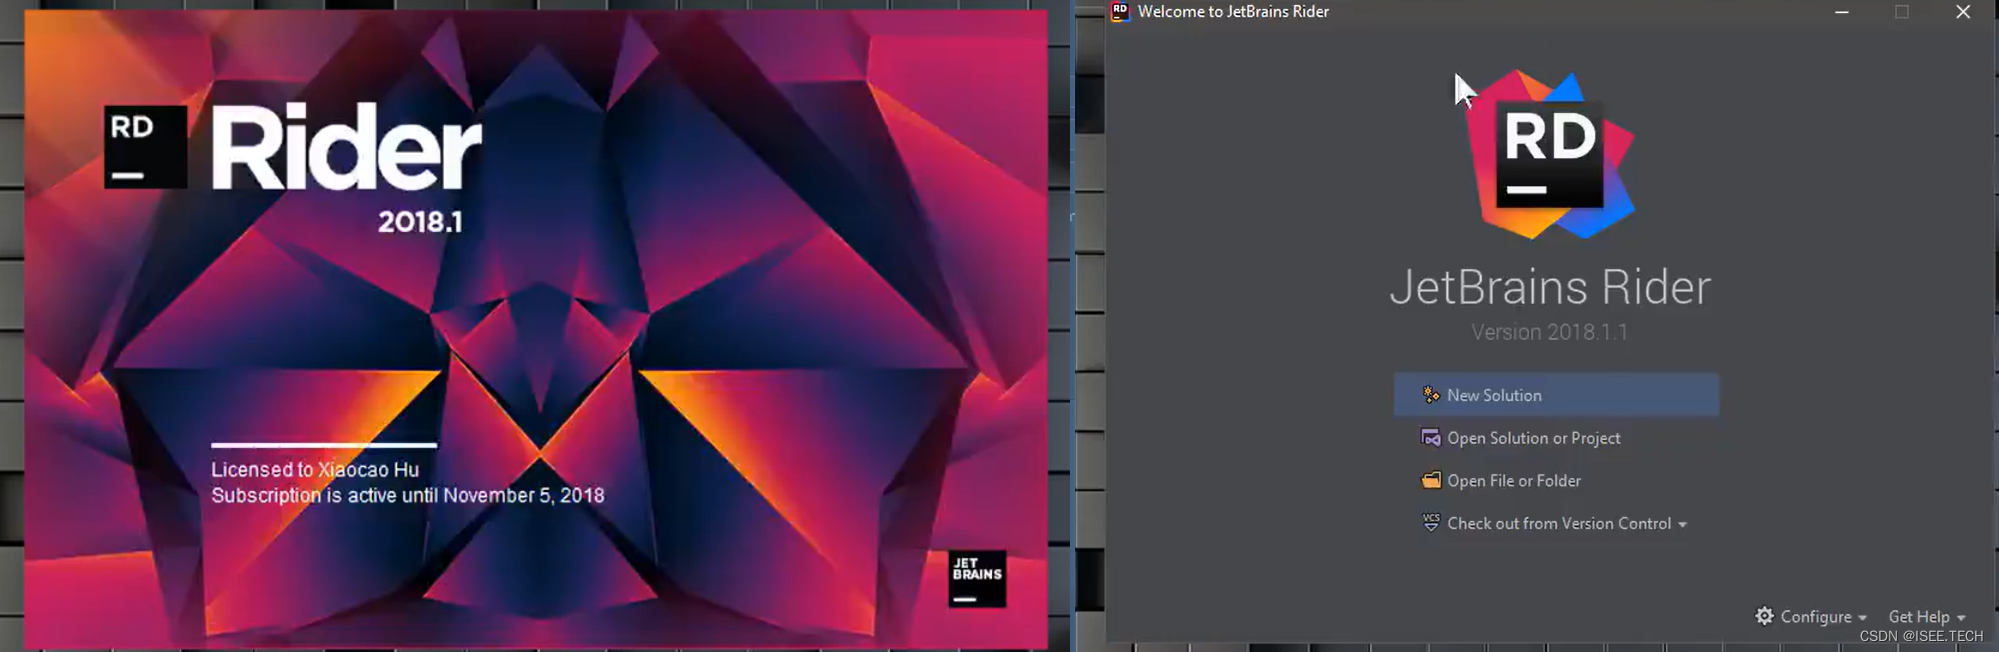Click the JetBrains logo on splash screen
The image size is (1999, 652).
click(x=977, y=579)
